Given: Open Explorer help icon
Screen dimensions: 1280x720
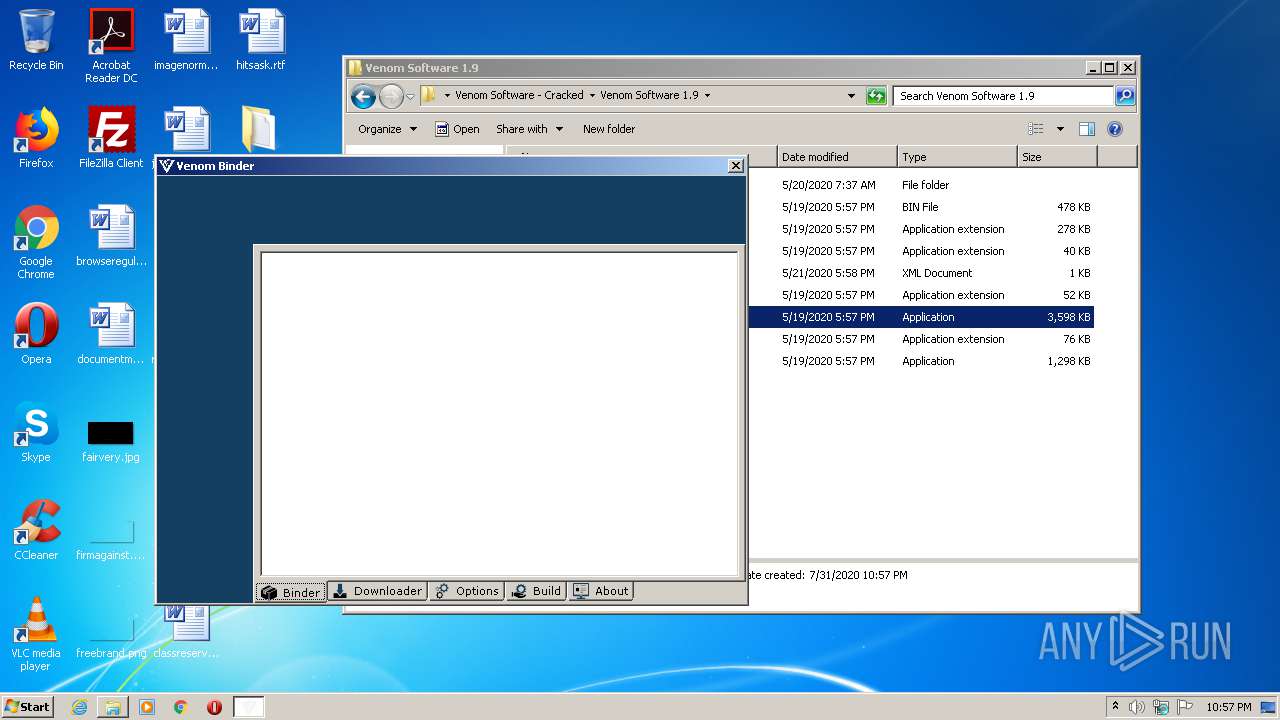Looking at the screenshot, I should click(x=1115, y=129).
